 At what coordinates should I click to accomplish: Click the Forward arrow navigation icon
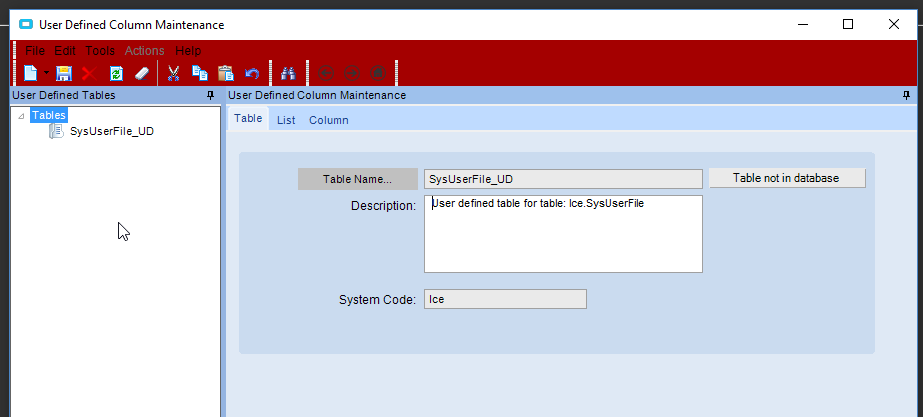(351, 73)
